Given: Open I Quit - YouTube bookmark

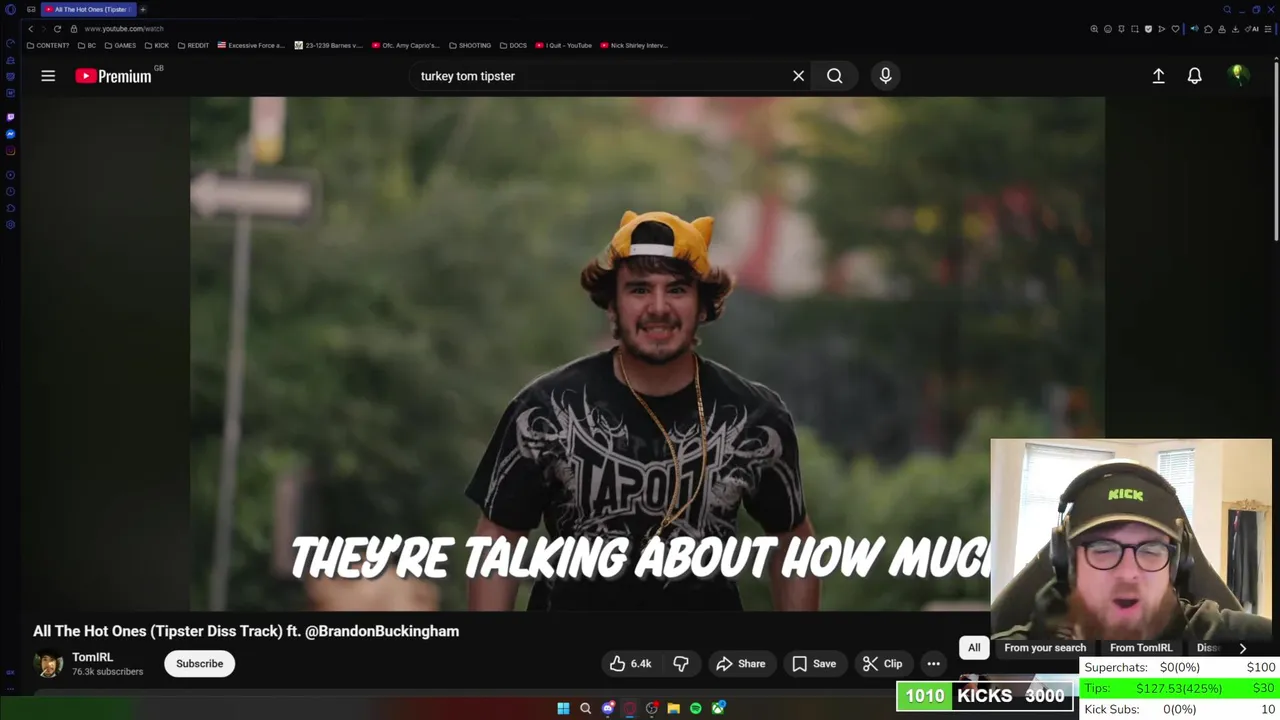Looking at the screenshot, I should tap(564, 45).
